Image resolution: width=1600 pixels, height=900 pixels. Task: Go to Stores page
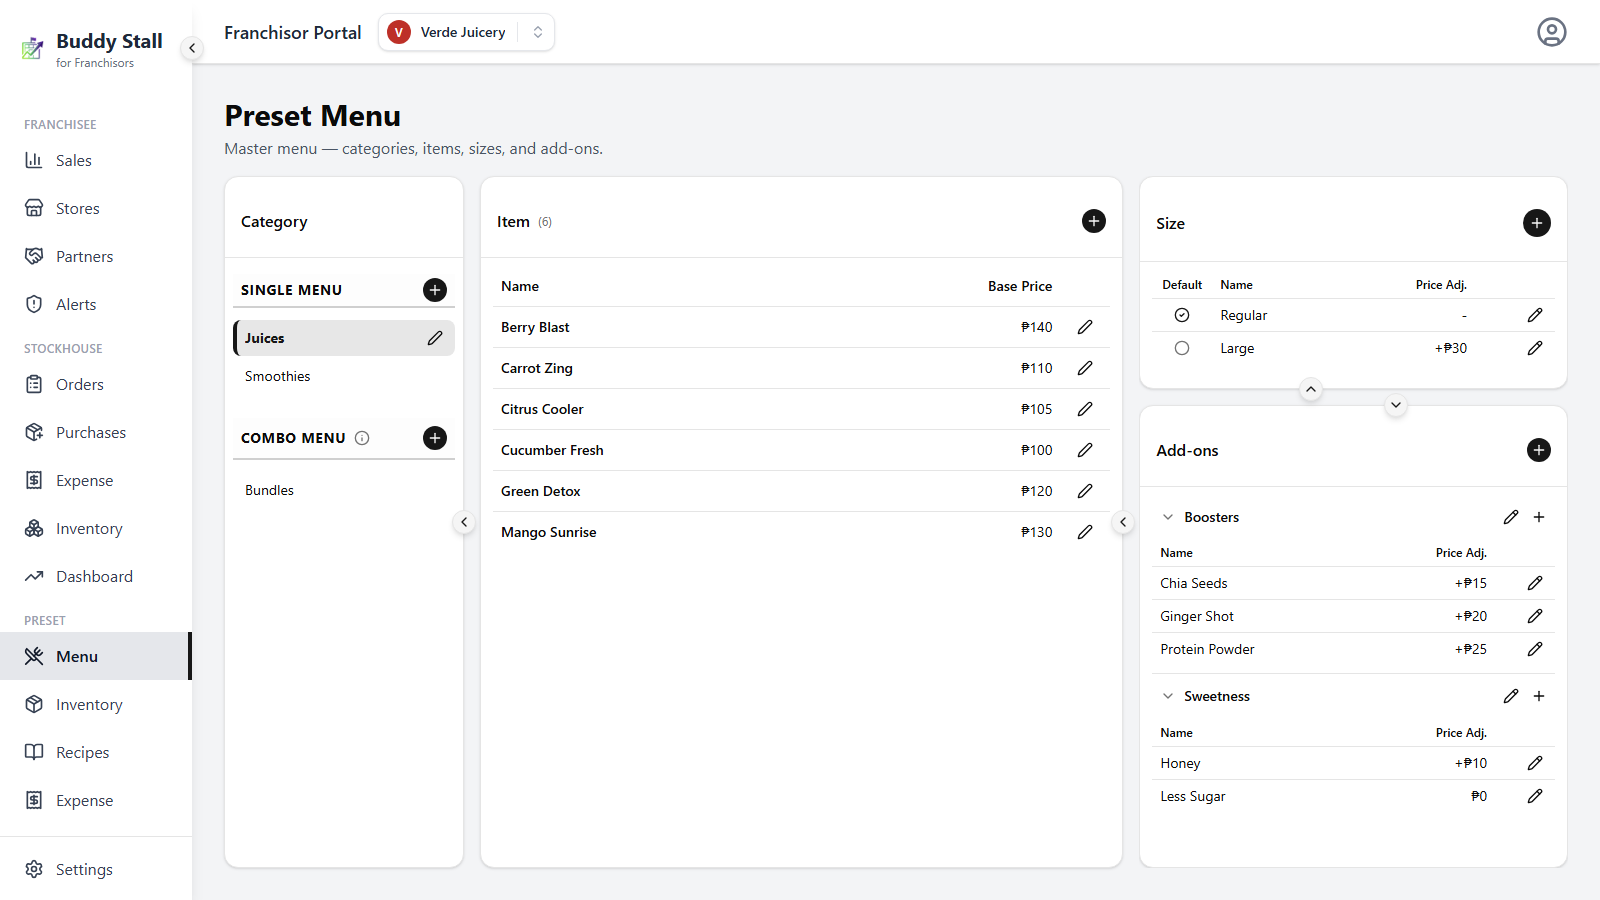tap(96, 208)
